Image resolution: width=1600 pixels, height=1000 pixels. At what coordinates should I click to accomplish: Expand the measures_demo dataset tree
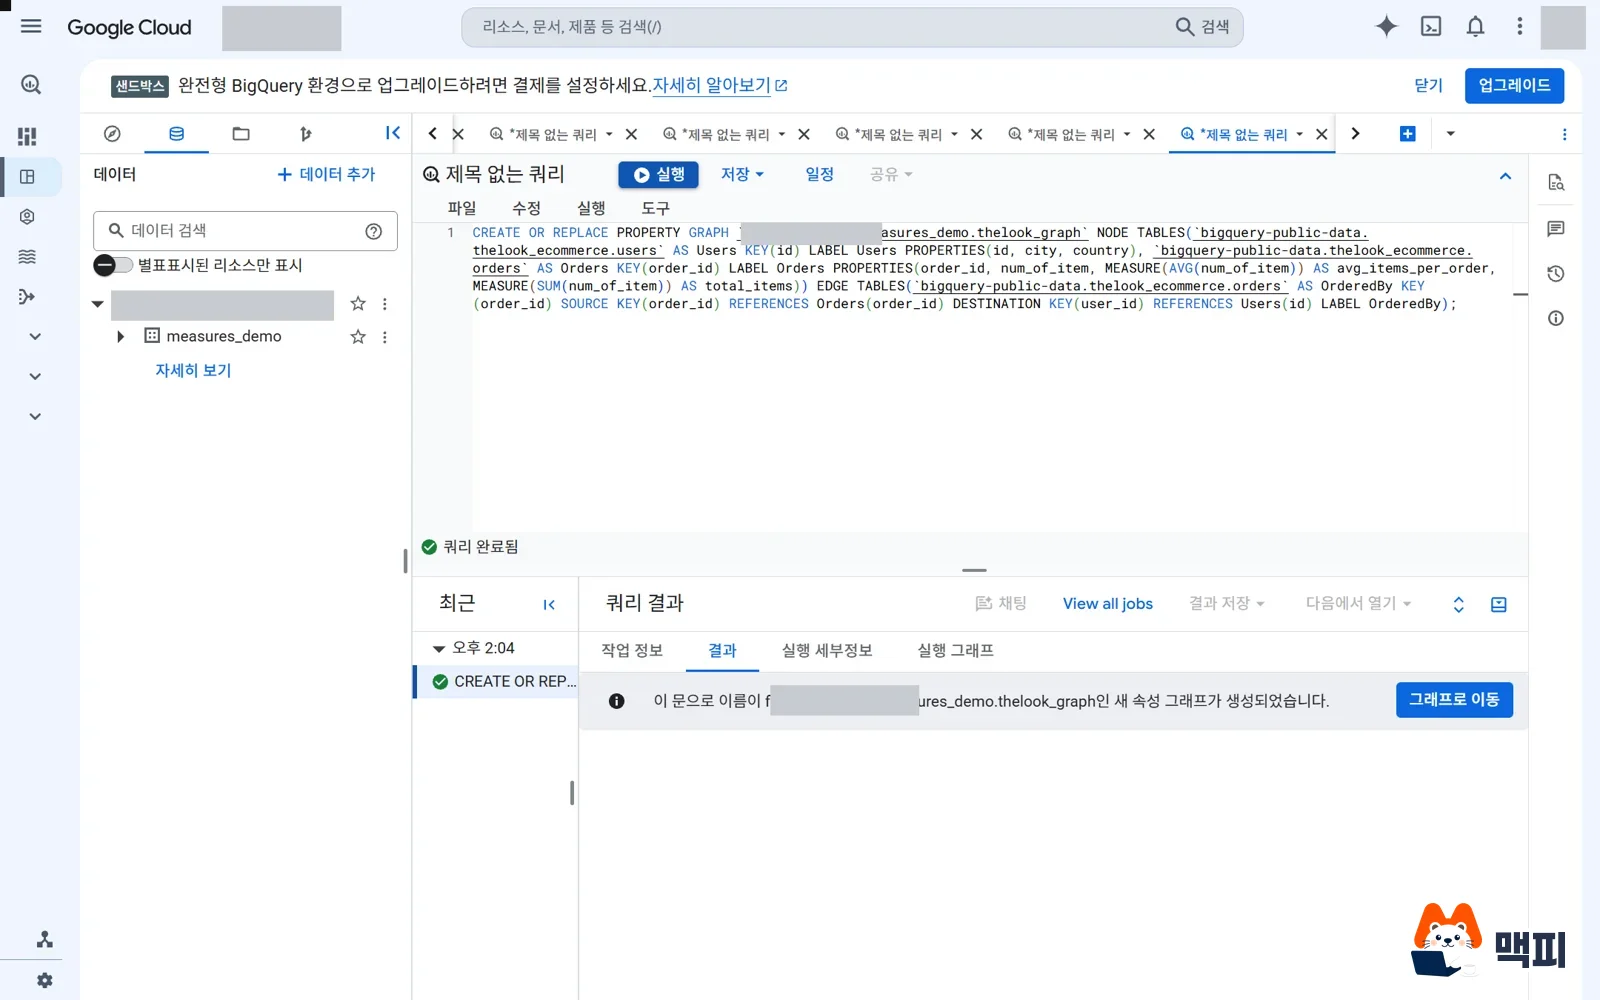tap(120, 337)
